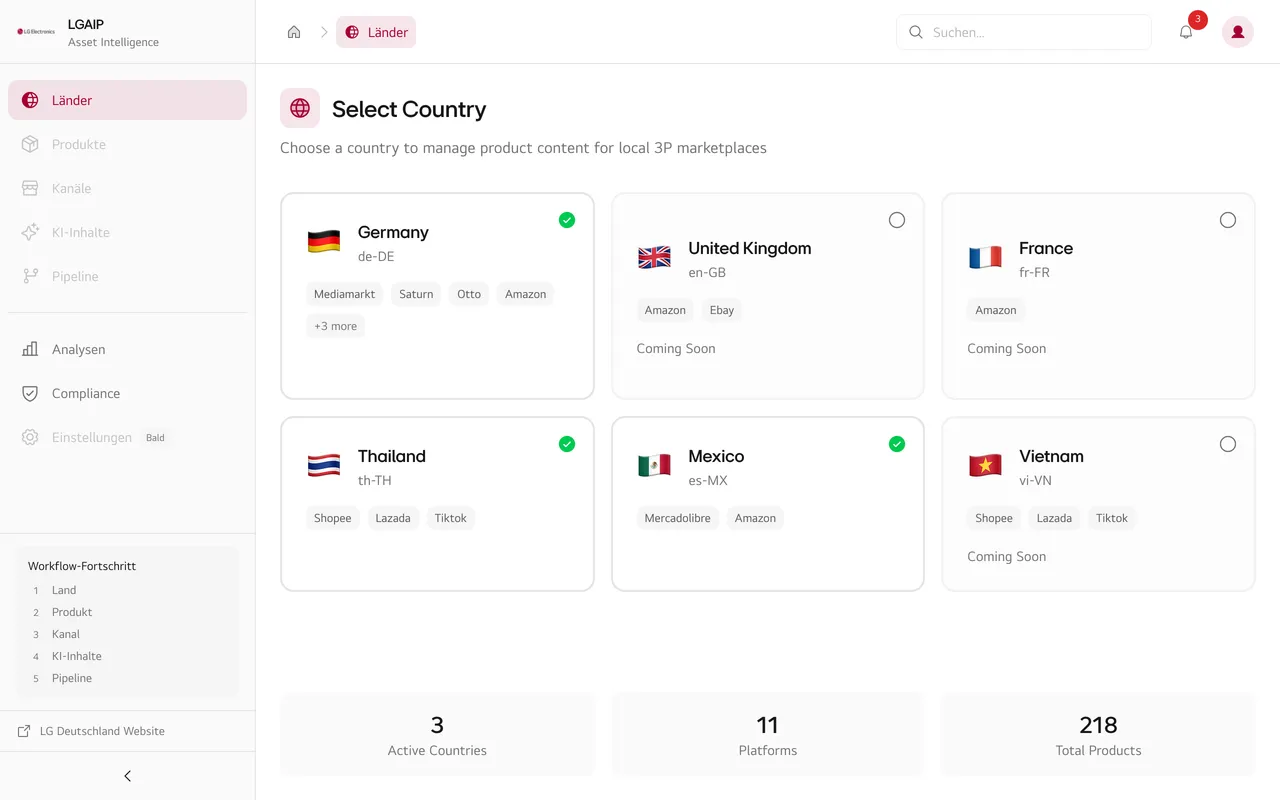Image resolution: width=1280 pixels, height=800 pixels.
Task: Click the de-DE locale text
Action: click(376, 256)
